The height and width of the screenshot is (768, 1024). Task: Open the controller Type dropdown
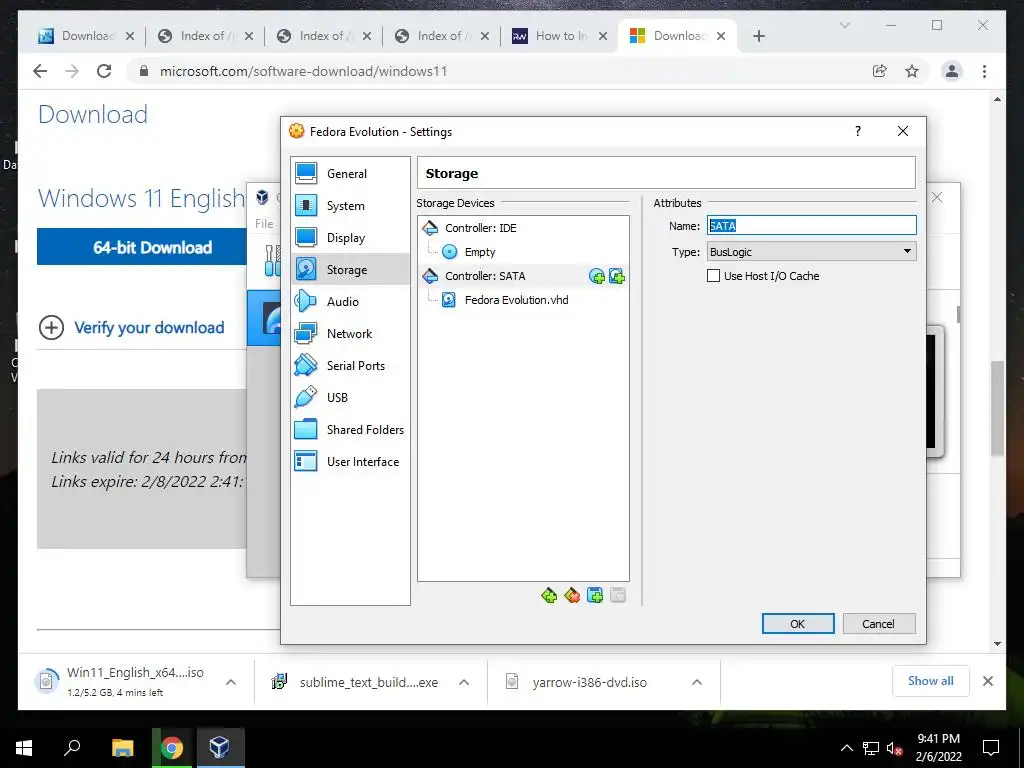click(811, 251)
